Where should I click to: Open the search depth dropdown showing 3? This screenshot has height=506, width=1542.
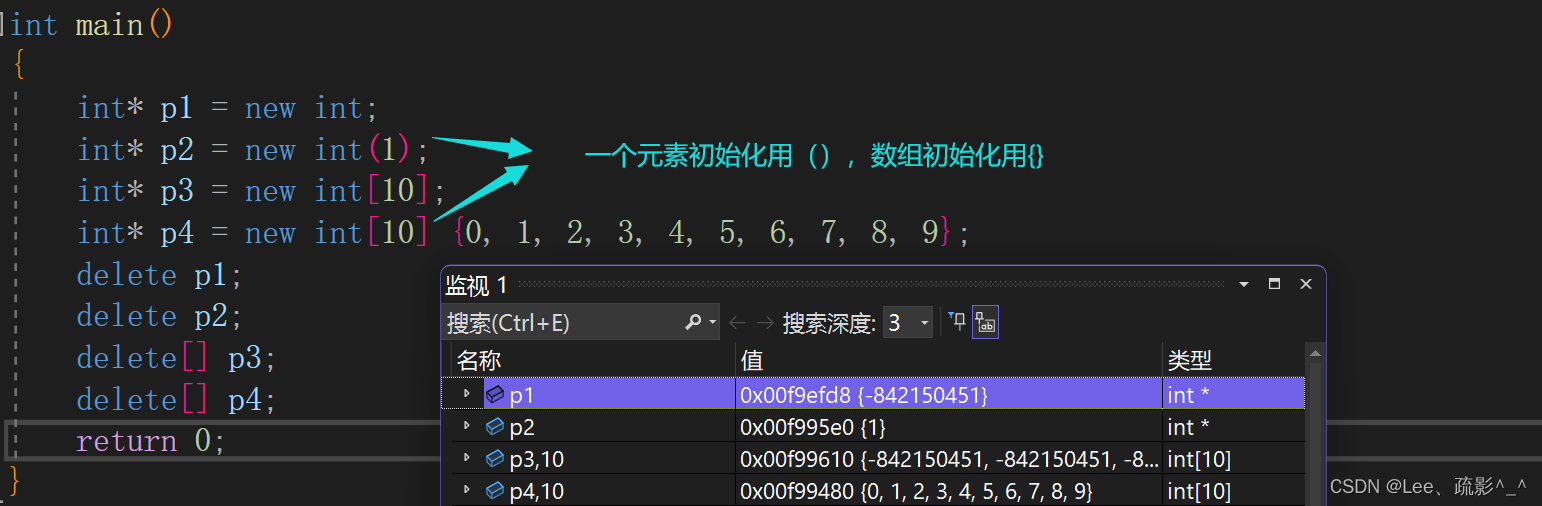pyautogui.click(x=908, y=322)
